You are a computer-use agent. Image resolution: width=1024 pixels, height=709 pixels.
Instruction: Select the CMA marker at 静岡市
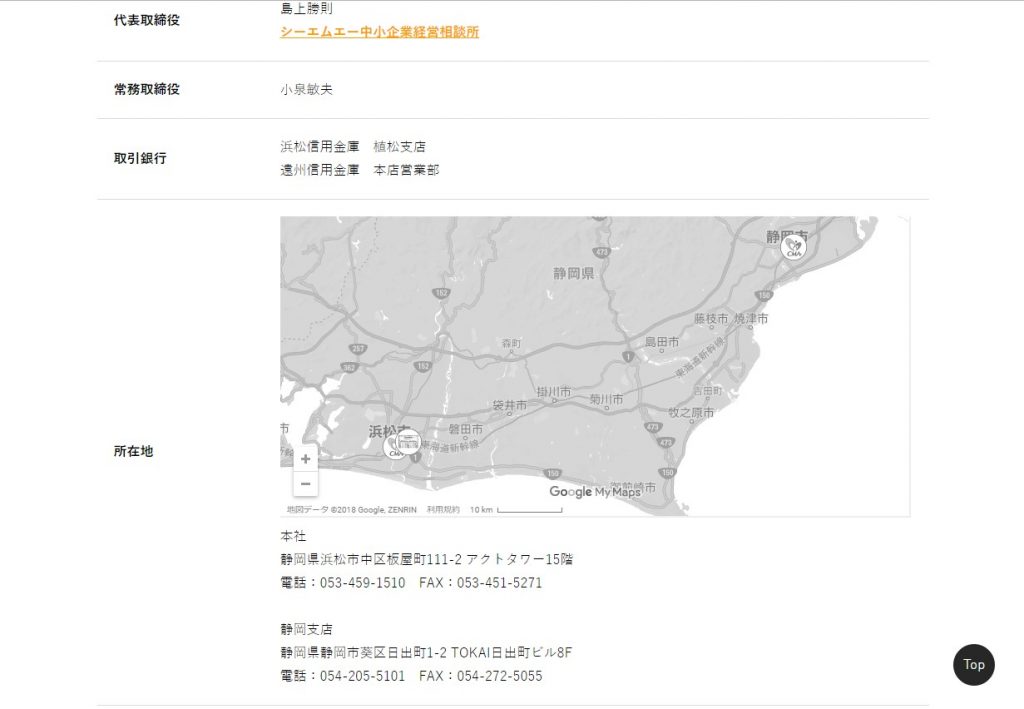pos(794,246)
